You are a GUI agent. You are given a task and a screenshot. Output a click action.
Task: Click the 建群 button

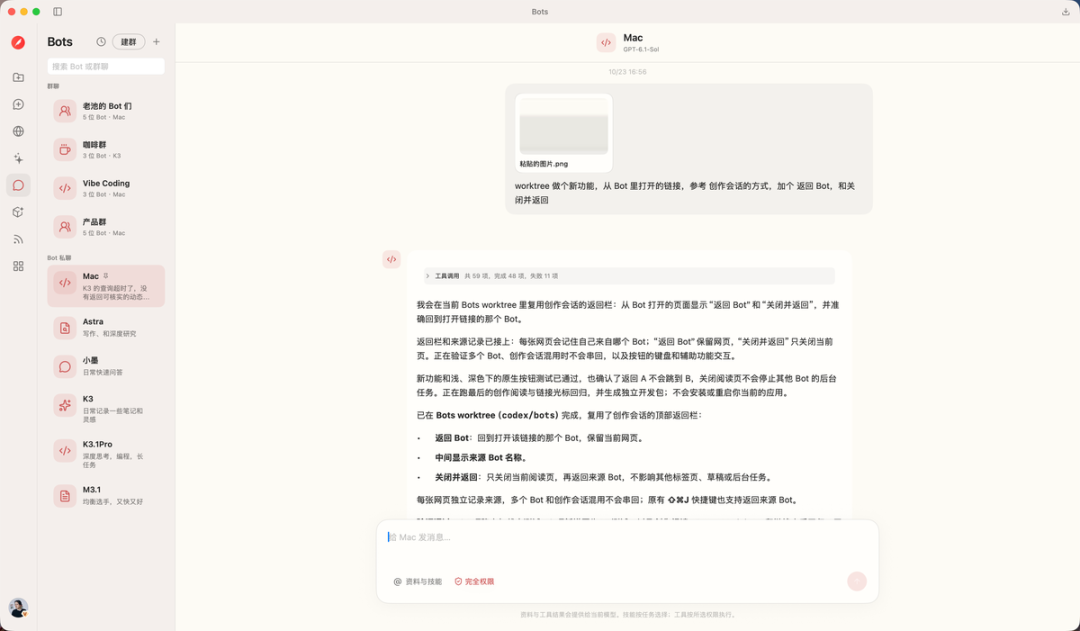[129, 42]
